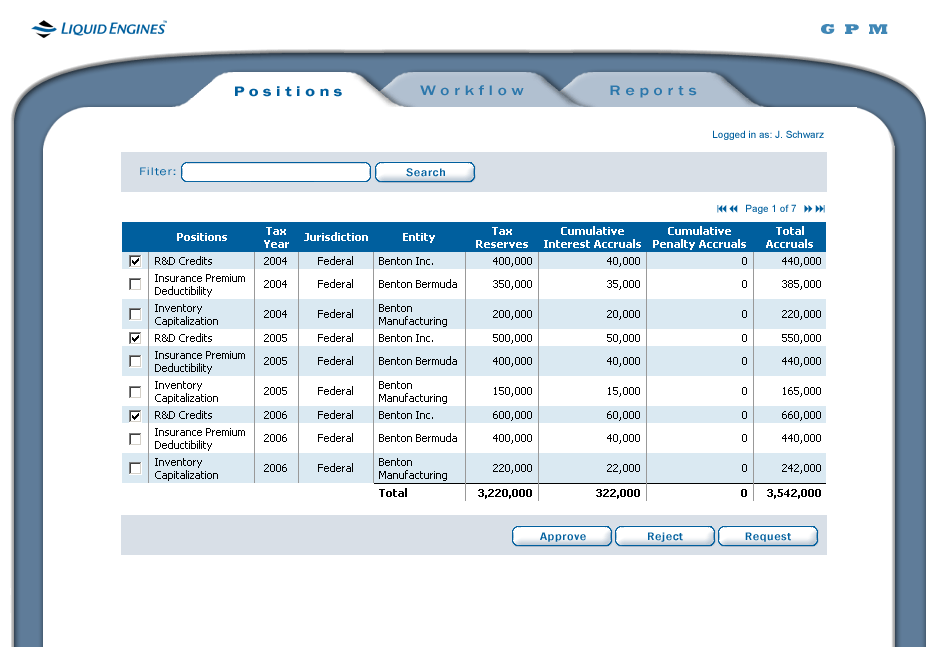
Task: Select the 2005 Inventory Capitalization checkbox
Action: 135,392
